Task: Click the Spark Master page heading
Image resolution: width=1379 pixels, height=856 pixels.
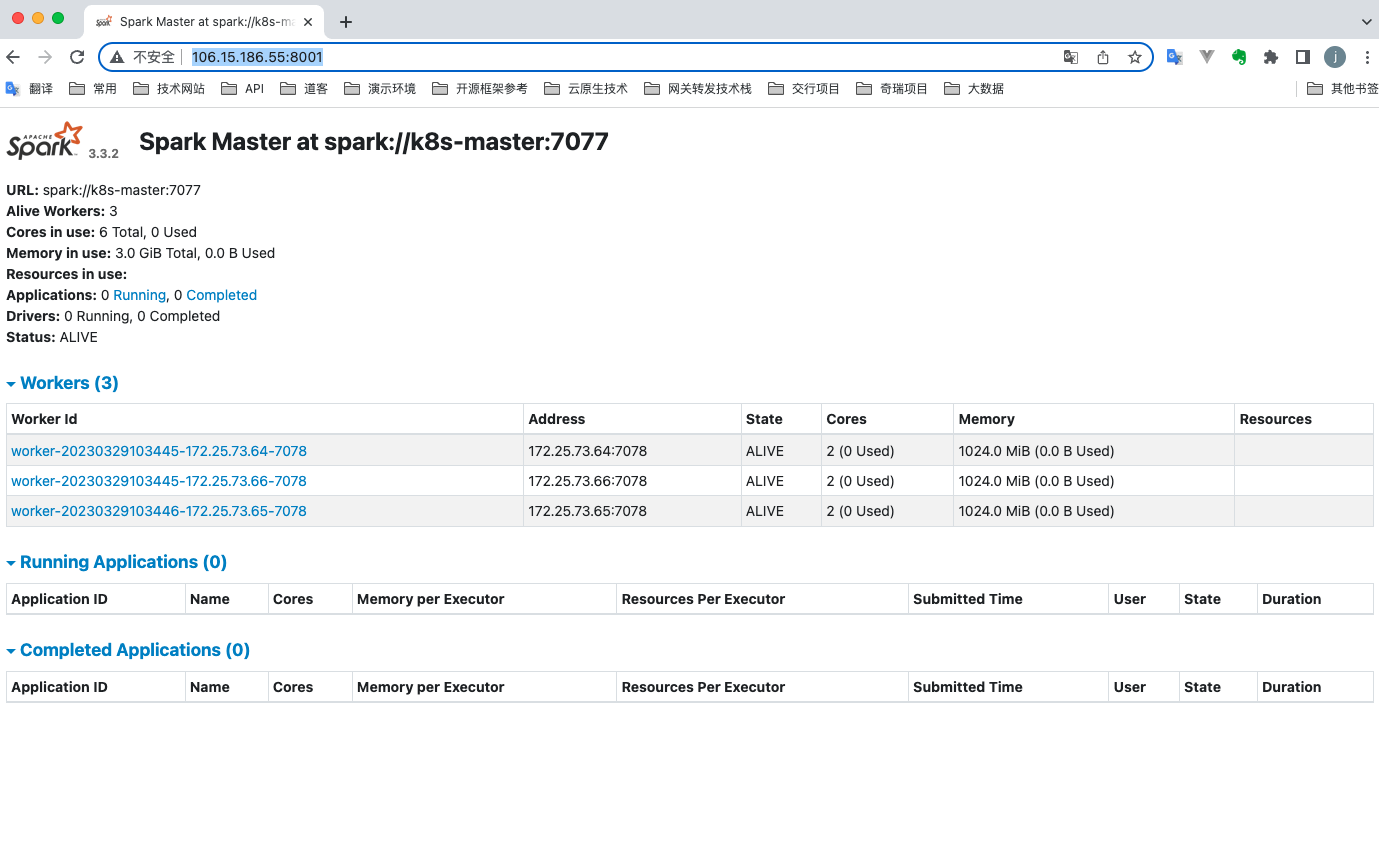Action: coord(374,142)
